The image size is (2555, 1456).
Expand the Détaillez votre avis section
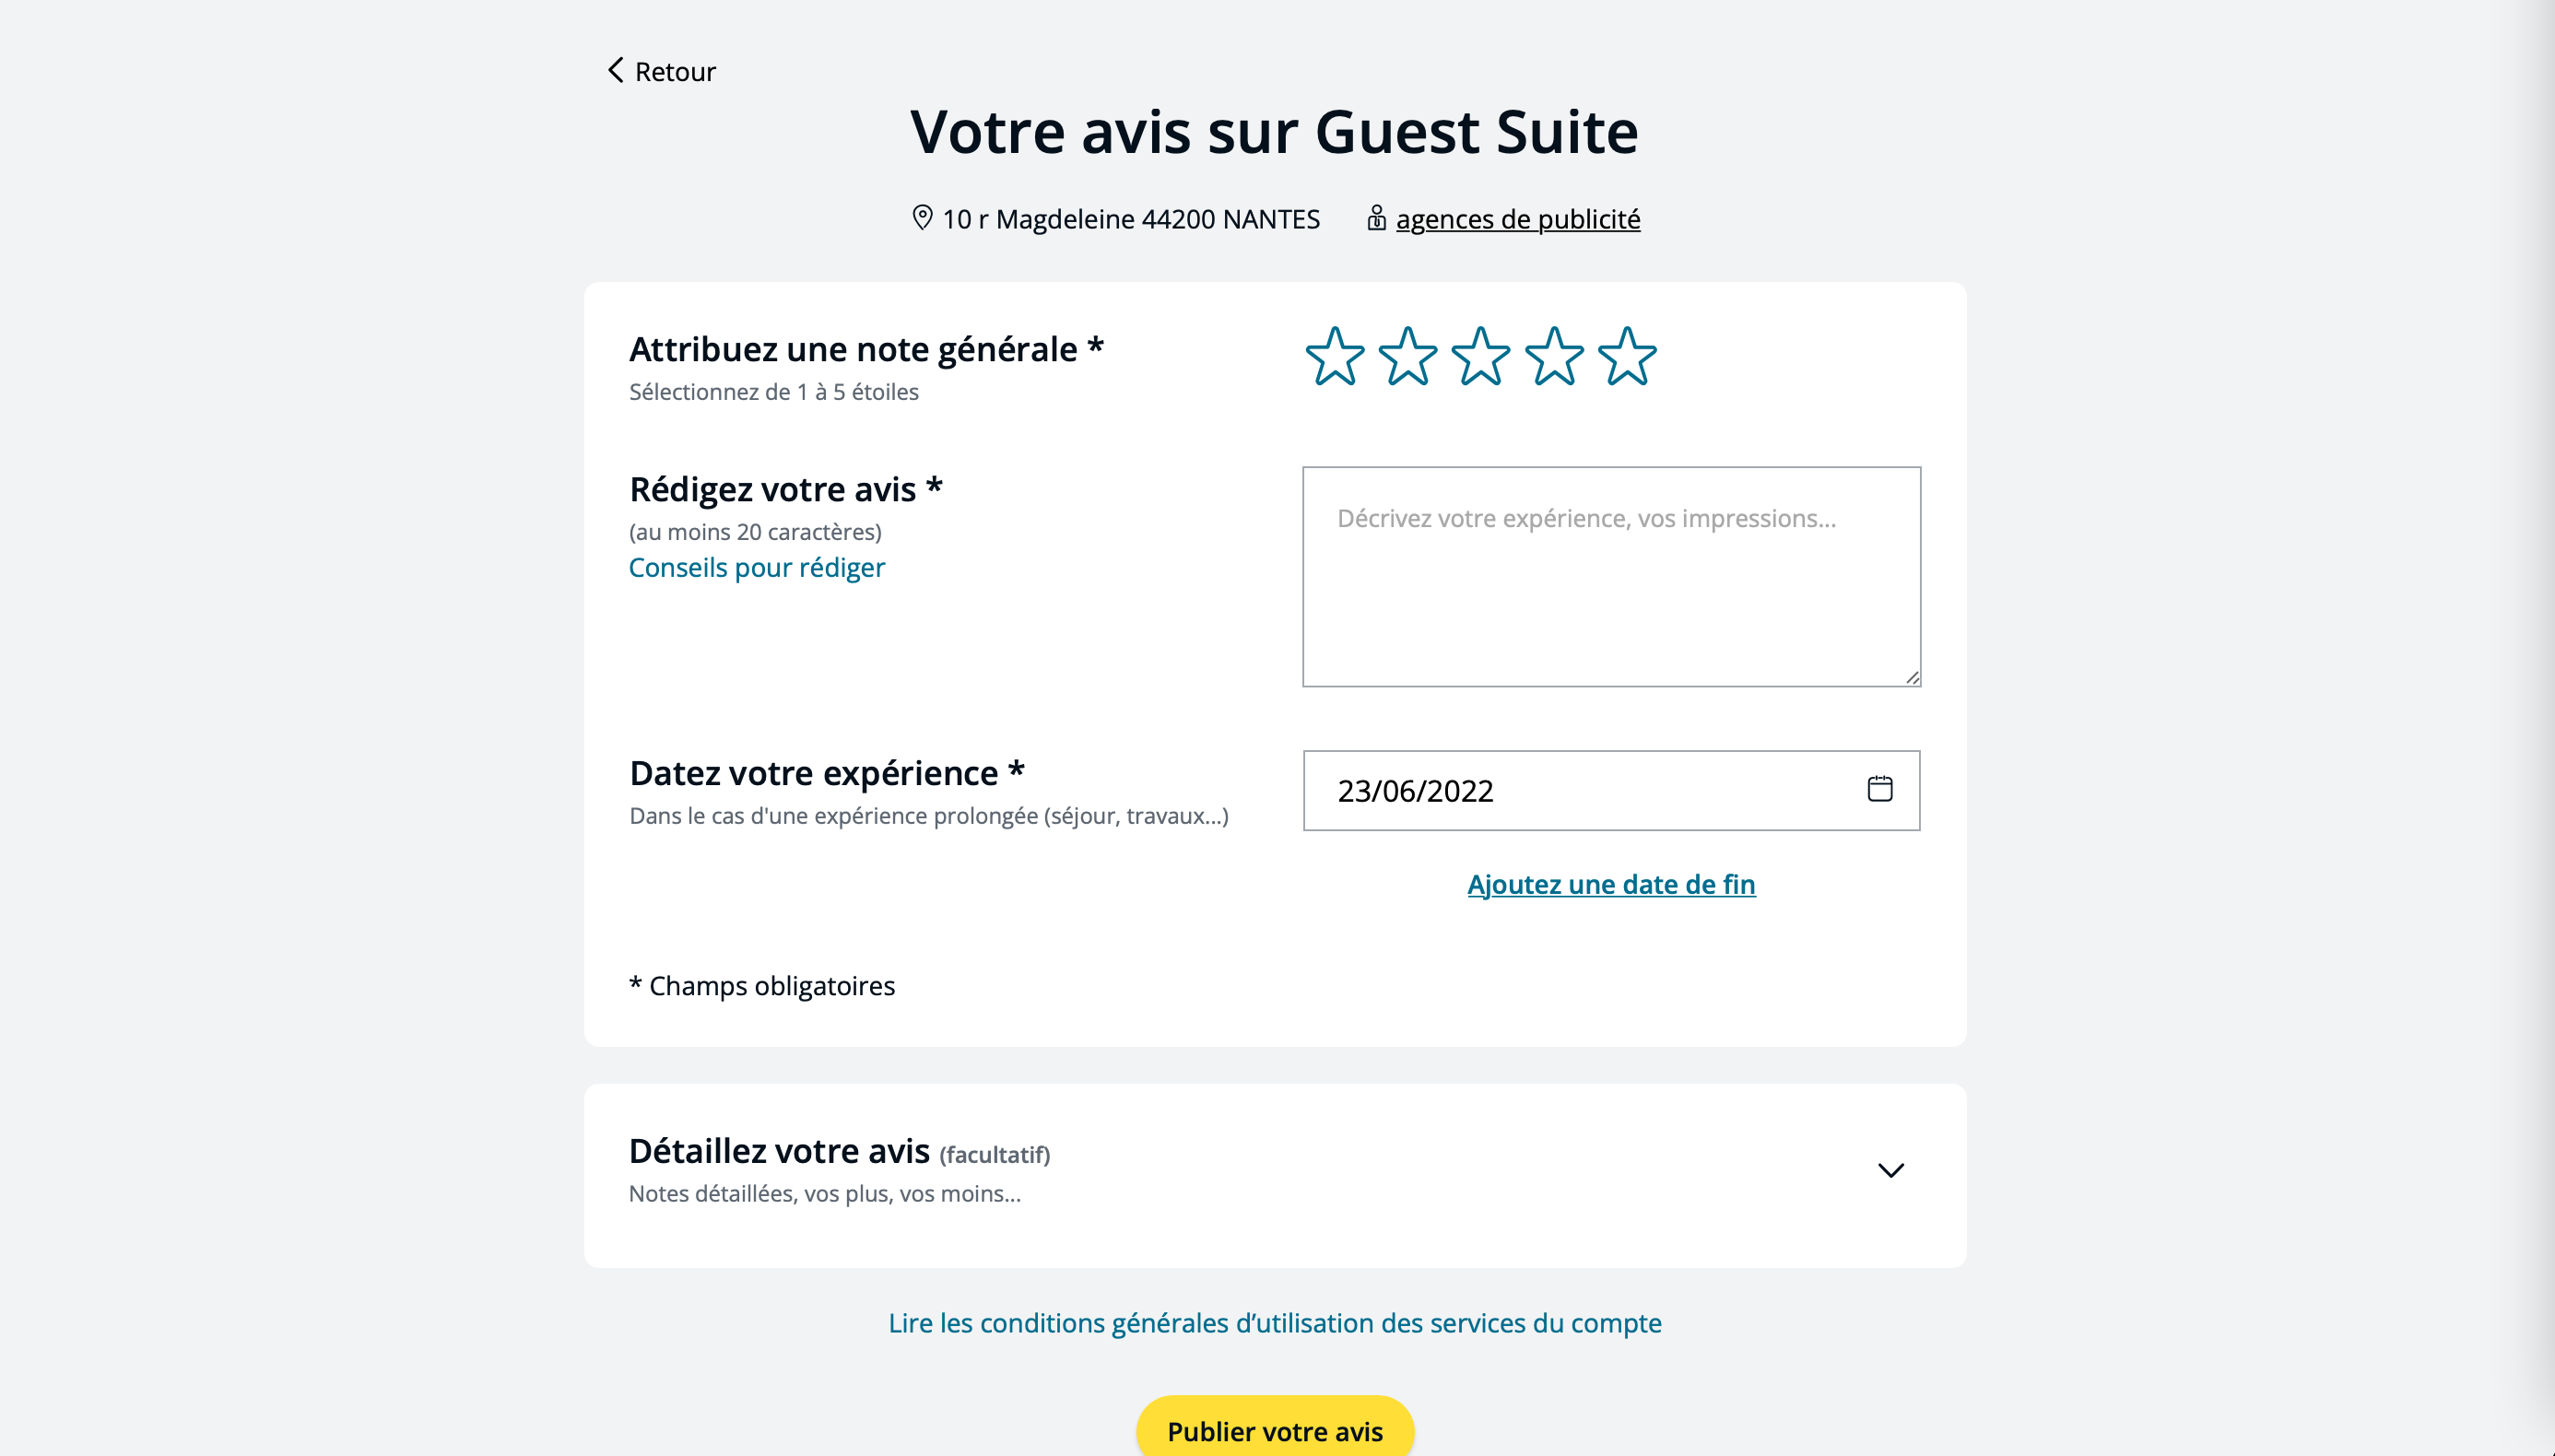[1890, 1170]
